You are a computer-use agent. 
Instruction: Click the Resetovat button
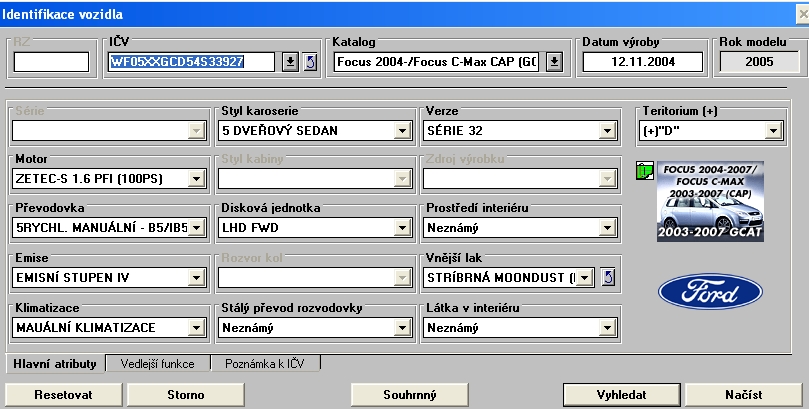click(x=63, y=395)
